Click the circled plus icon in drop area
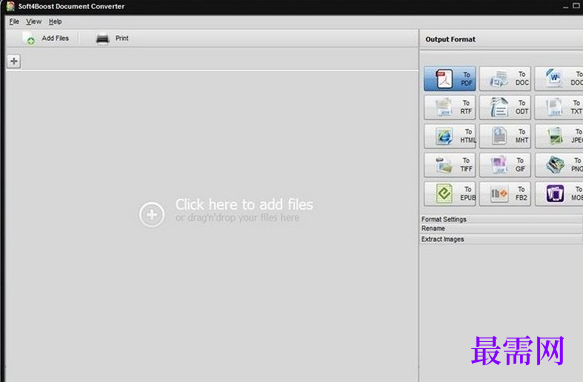Viewport: 583px width, 382px height. (152, 214)
